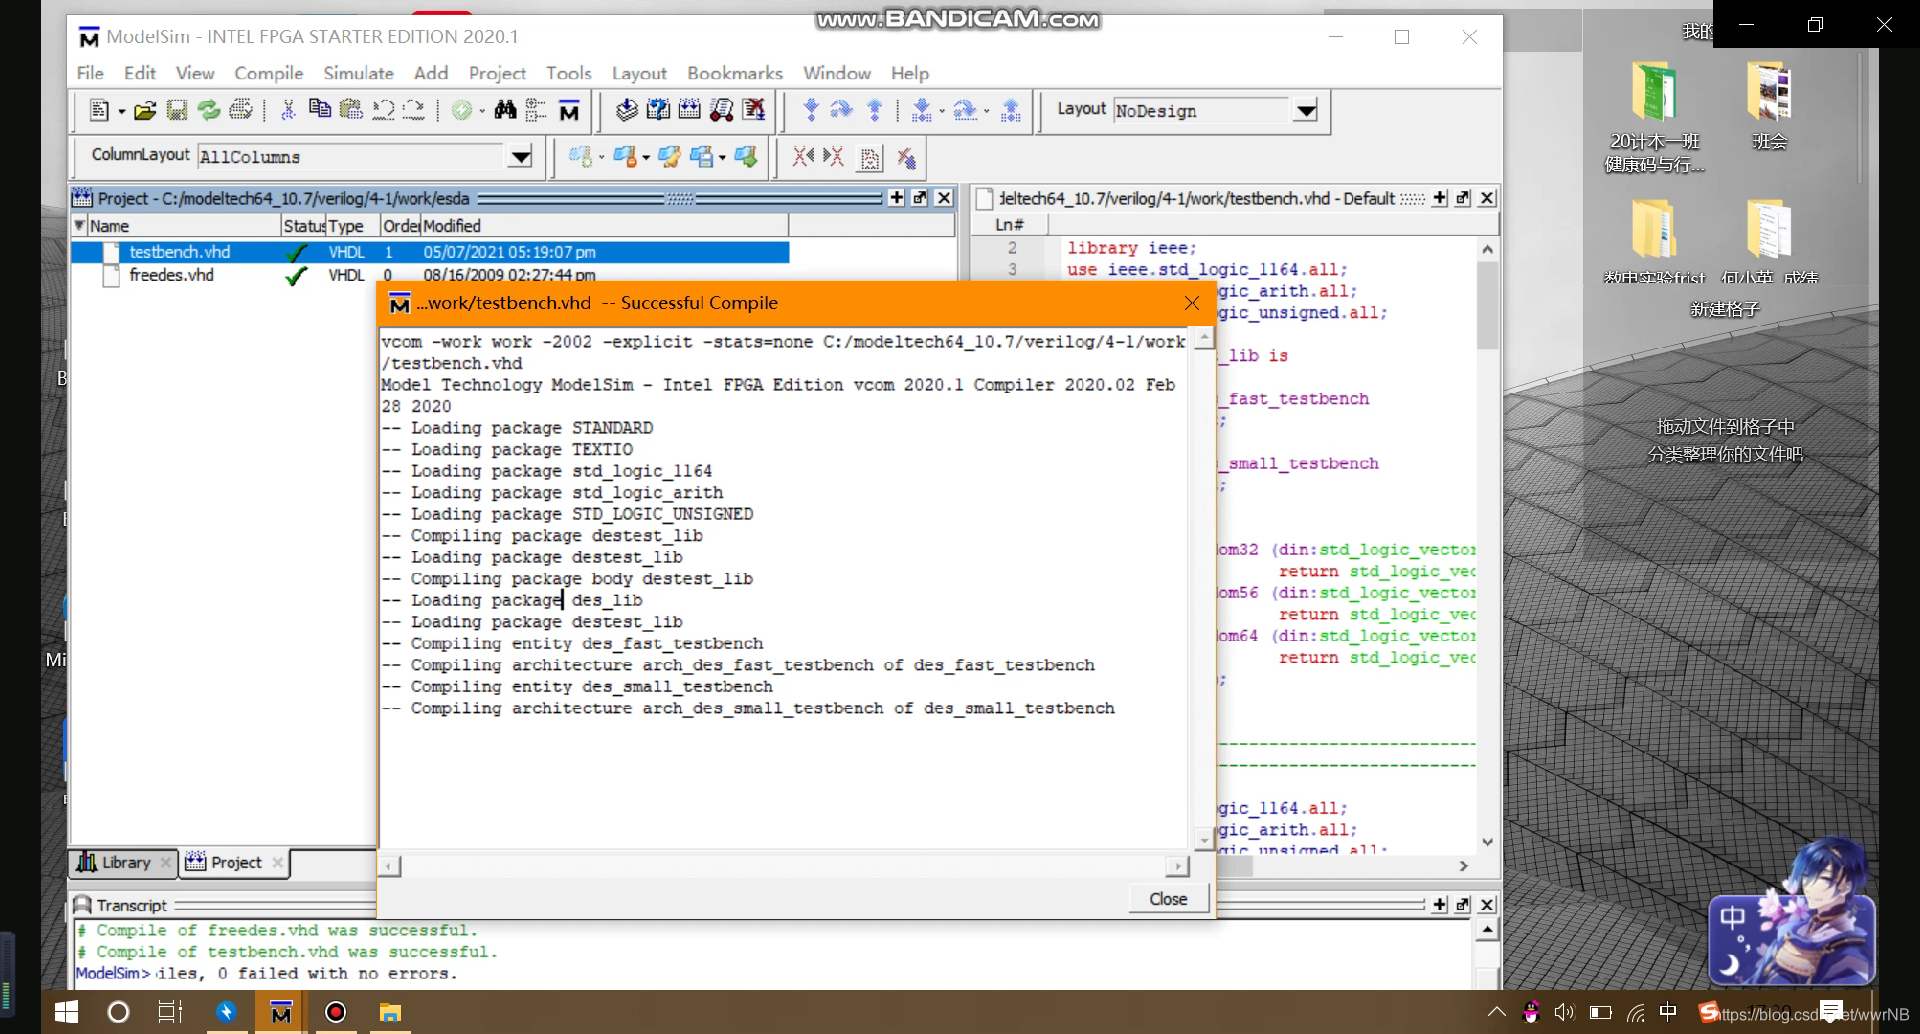This screenshot has height=1034, width=1920.
Task: Click Close button in compile dialog
Action: pos(1168,899)
